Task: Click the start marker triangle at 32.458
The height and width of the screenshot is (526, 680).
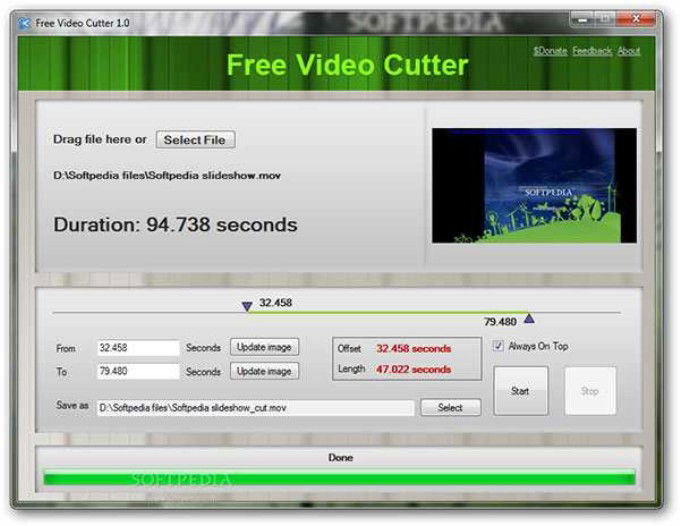Action: [247, 307]
